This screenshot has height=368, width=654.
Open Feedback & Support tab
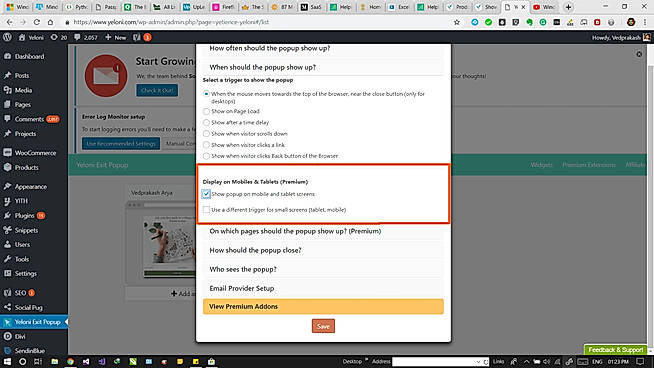tap(616, 350)
